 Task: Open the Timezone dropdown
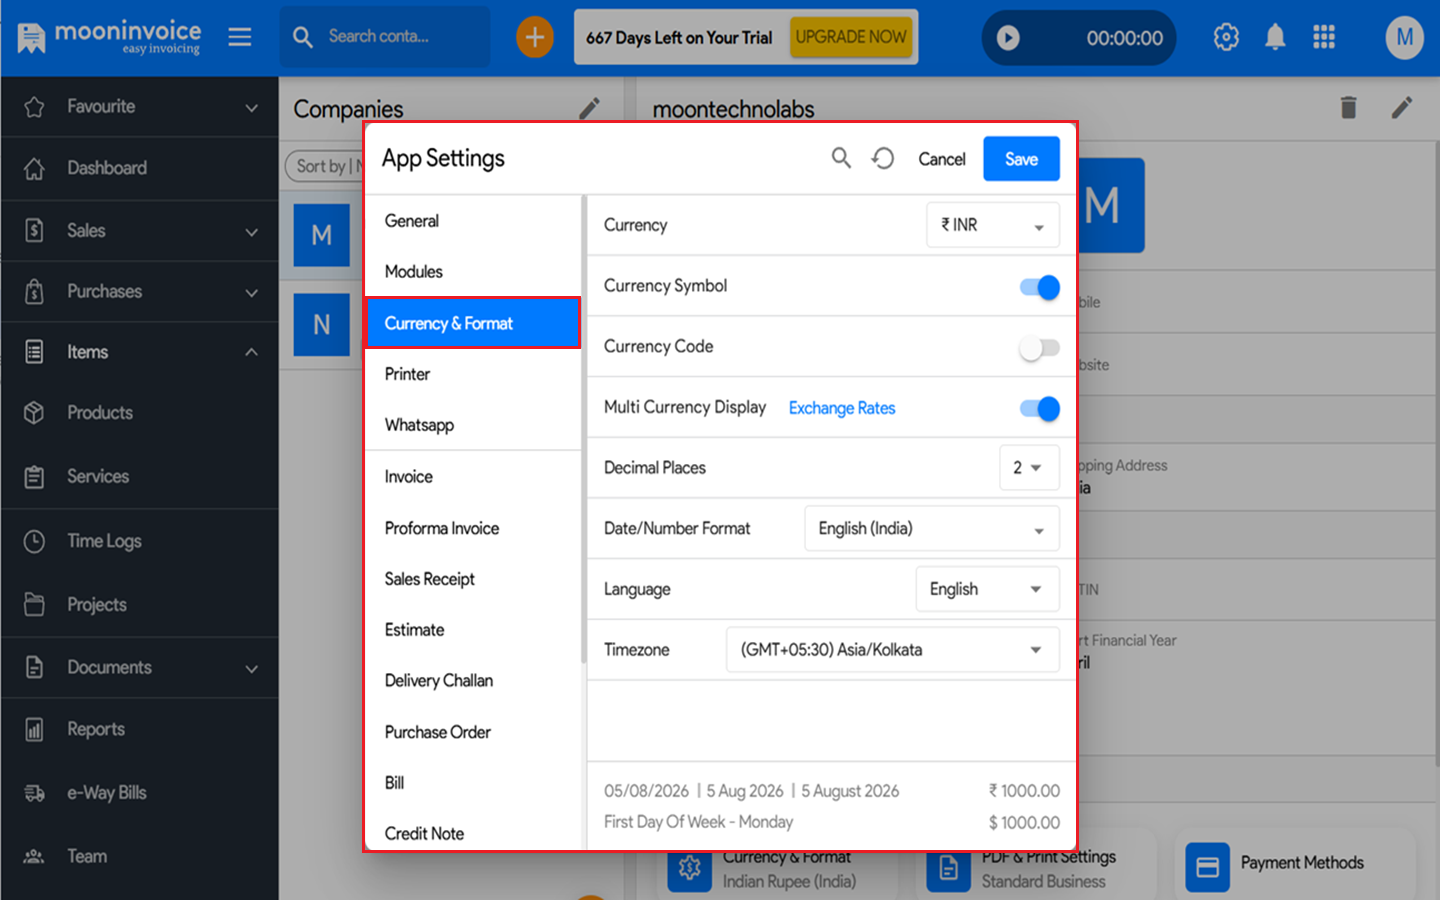[893, 650]
